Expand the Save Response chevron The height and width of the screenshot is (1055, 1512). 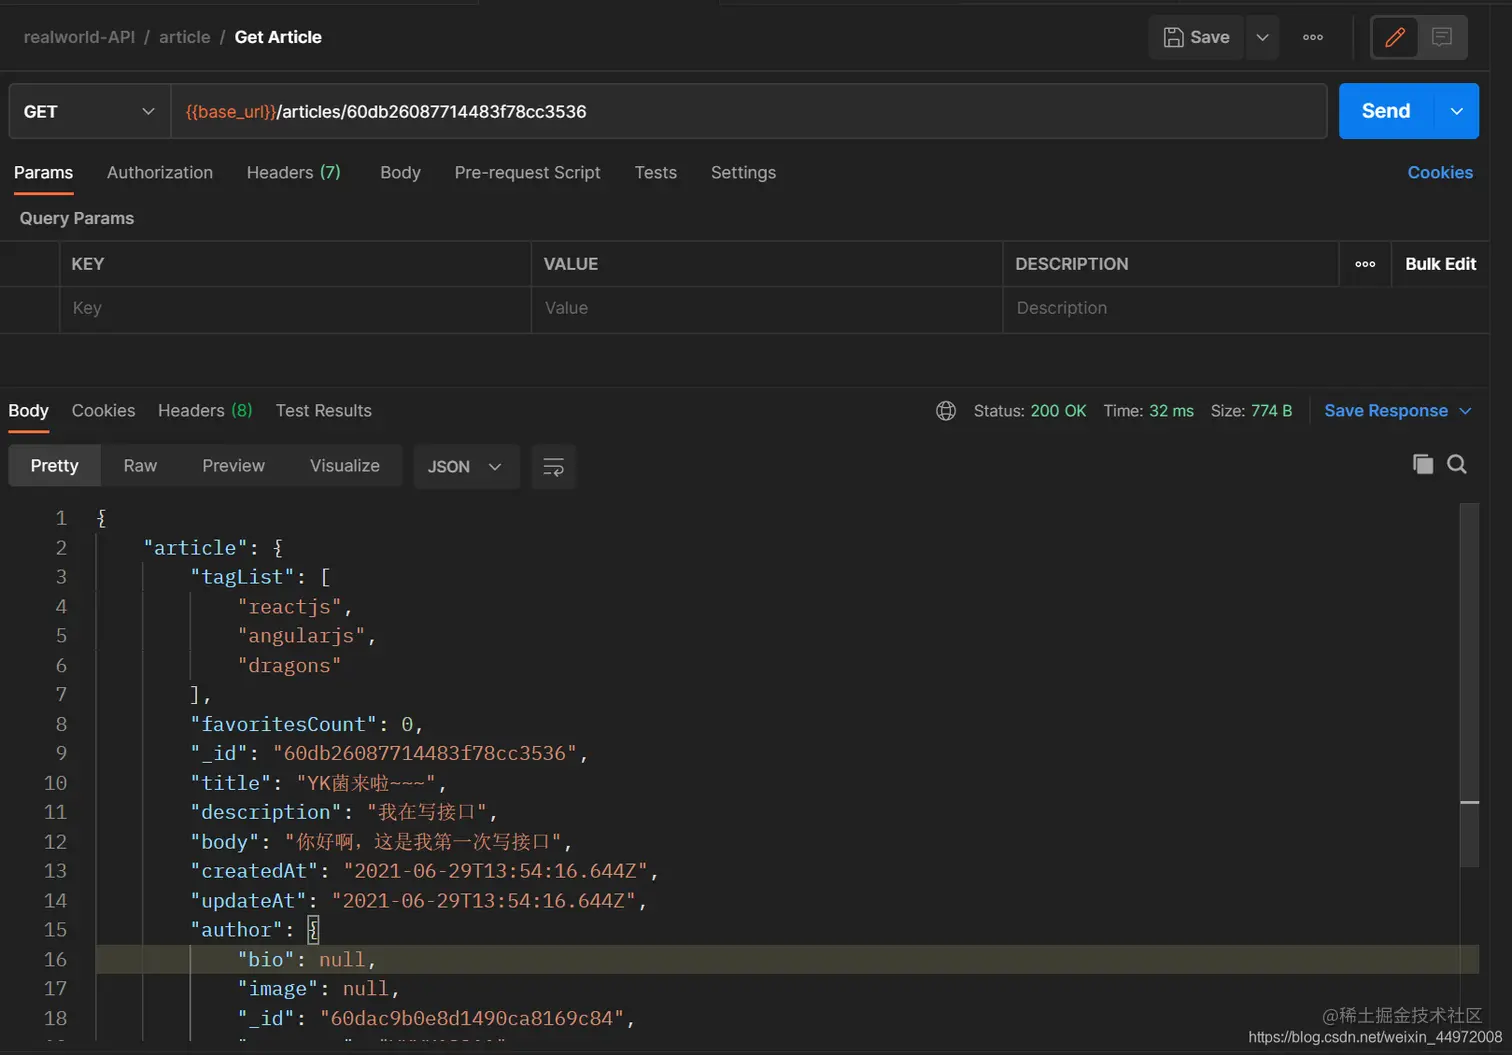tap(1465, 411)
